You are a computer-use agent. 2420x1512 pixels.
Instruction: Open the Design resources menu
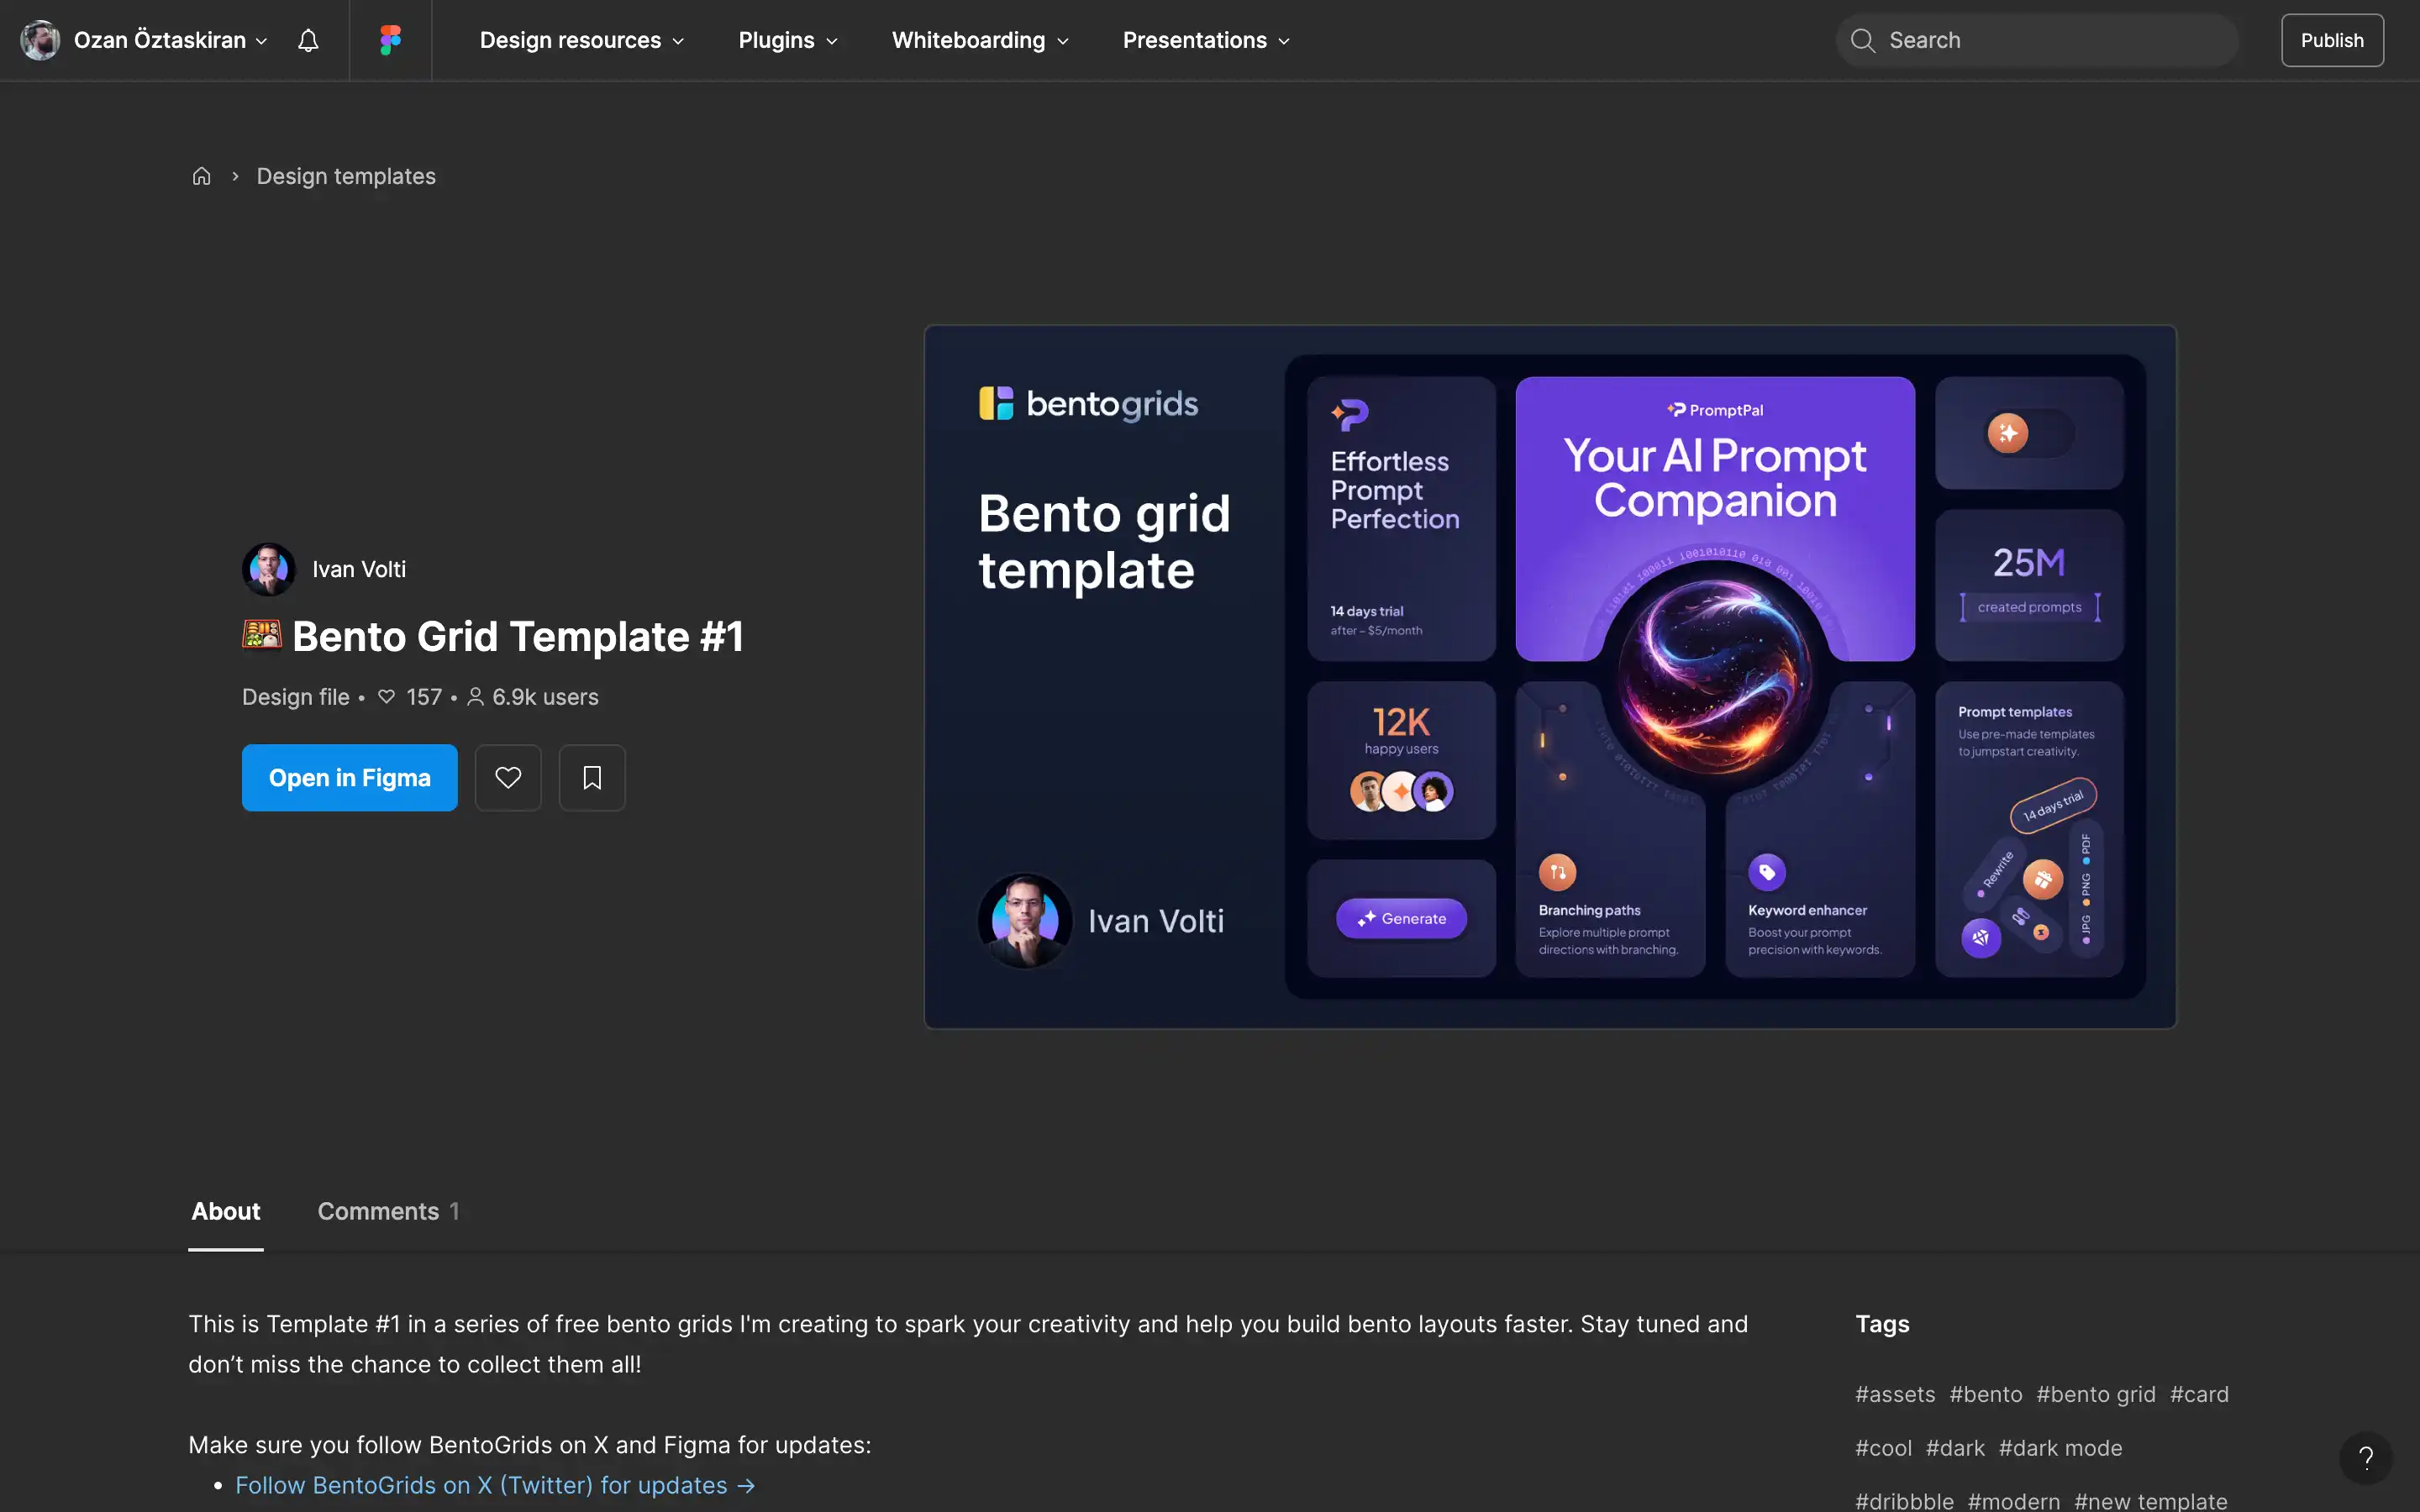click(581, 40)
